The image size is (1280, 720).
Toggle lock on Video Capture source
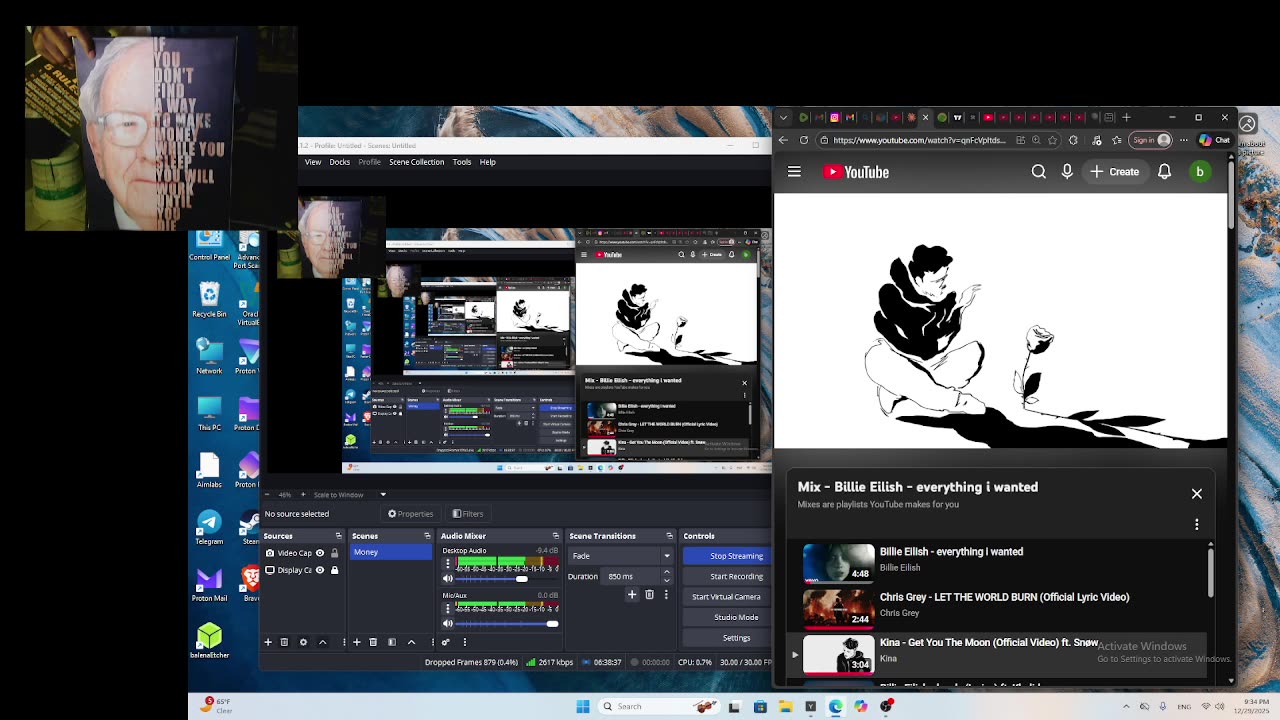334,553
